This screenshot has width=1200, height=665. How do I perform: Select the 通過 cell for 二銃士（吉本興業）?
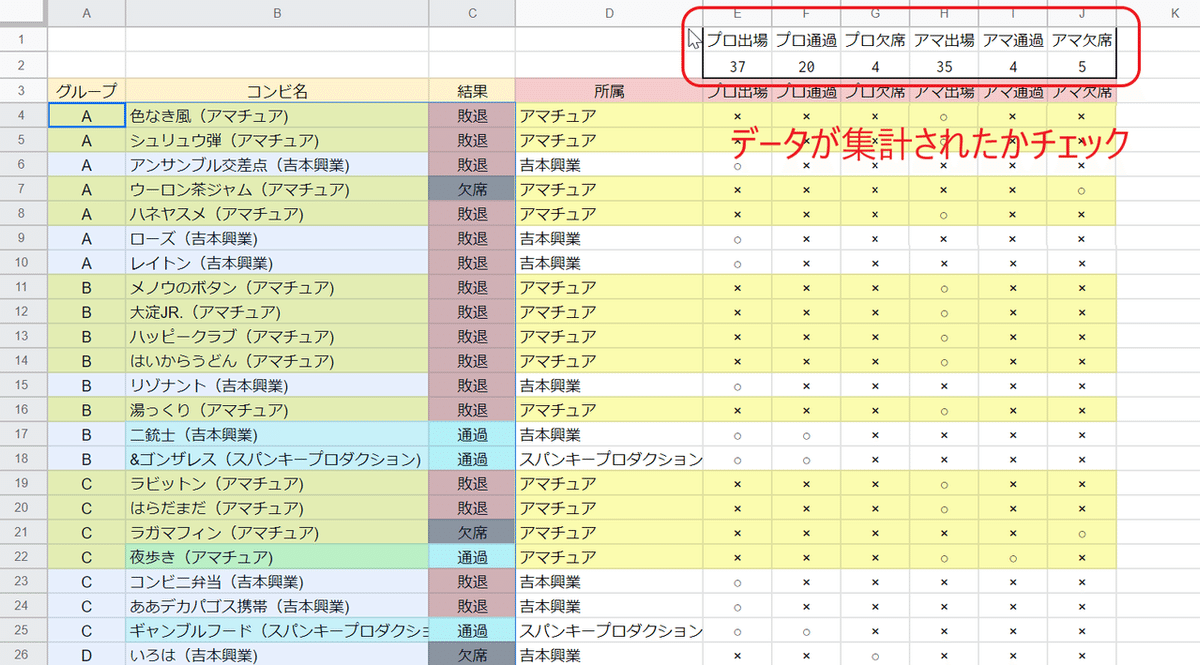[x=471, y=434]
